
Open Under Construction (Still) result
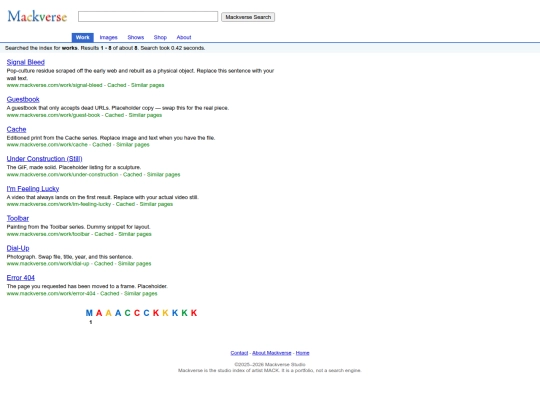coord(44,159)
